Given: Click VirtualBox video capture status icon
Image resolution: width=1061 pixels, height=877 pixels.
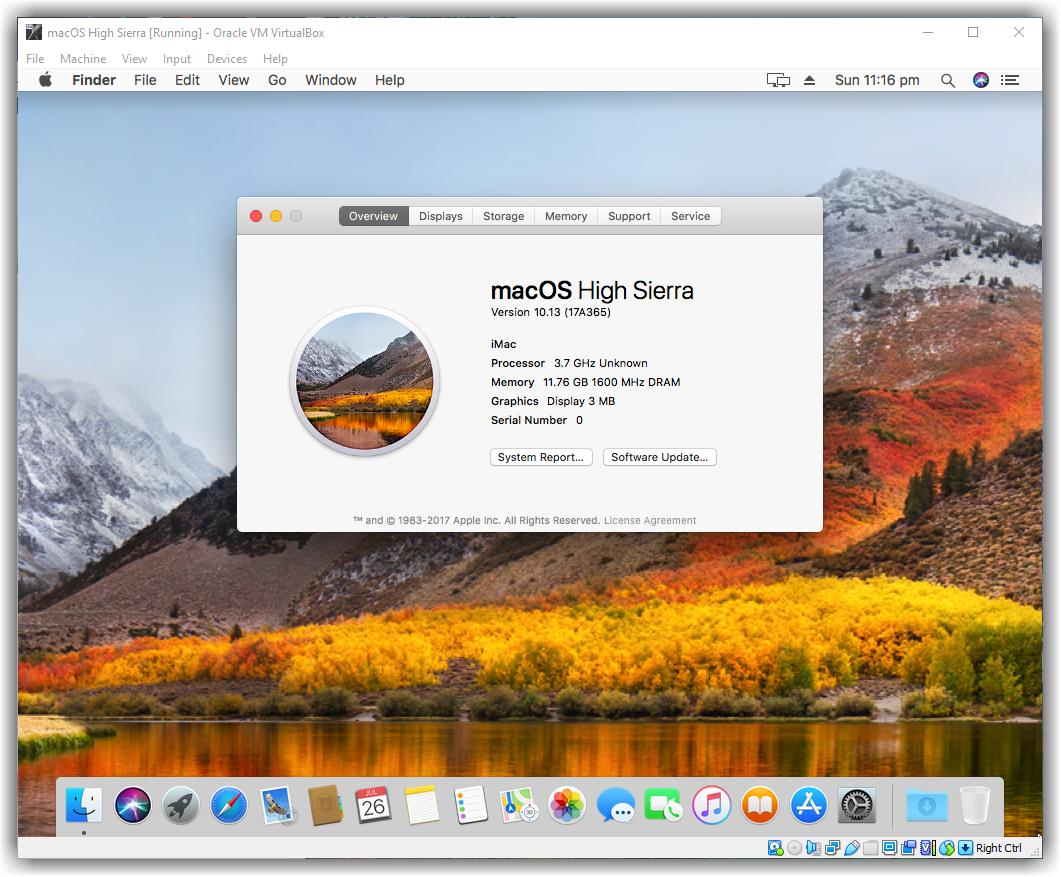Looking at the screenshot, I should [909, 848].
